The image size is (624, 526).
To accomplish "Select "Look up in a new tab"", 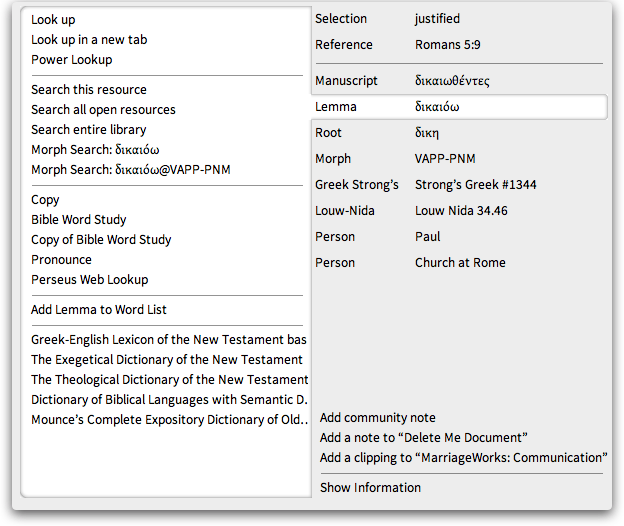I will (x=89, y=39).
